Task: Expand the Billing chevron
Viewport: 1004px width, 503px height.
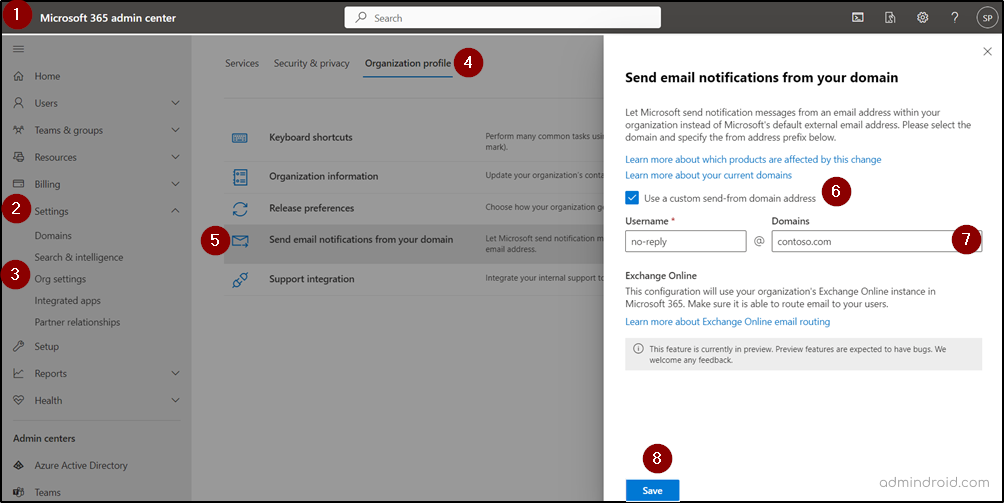Action: pyautogui.click(x=175, y=184)
